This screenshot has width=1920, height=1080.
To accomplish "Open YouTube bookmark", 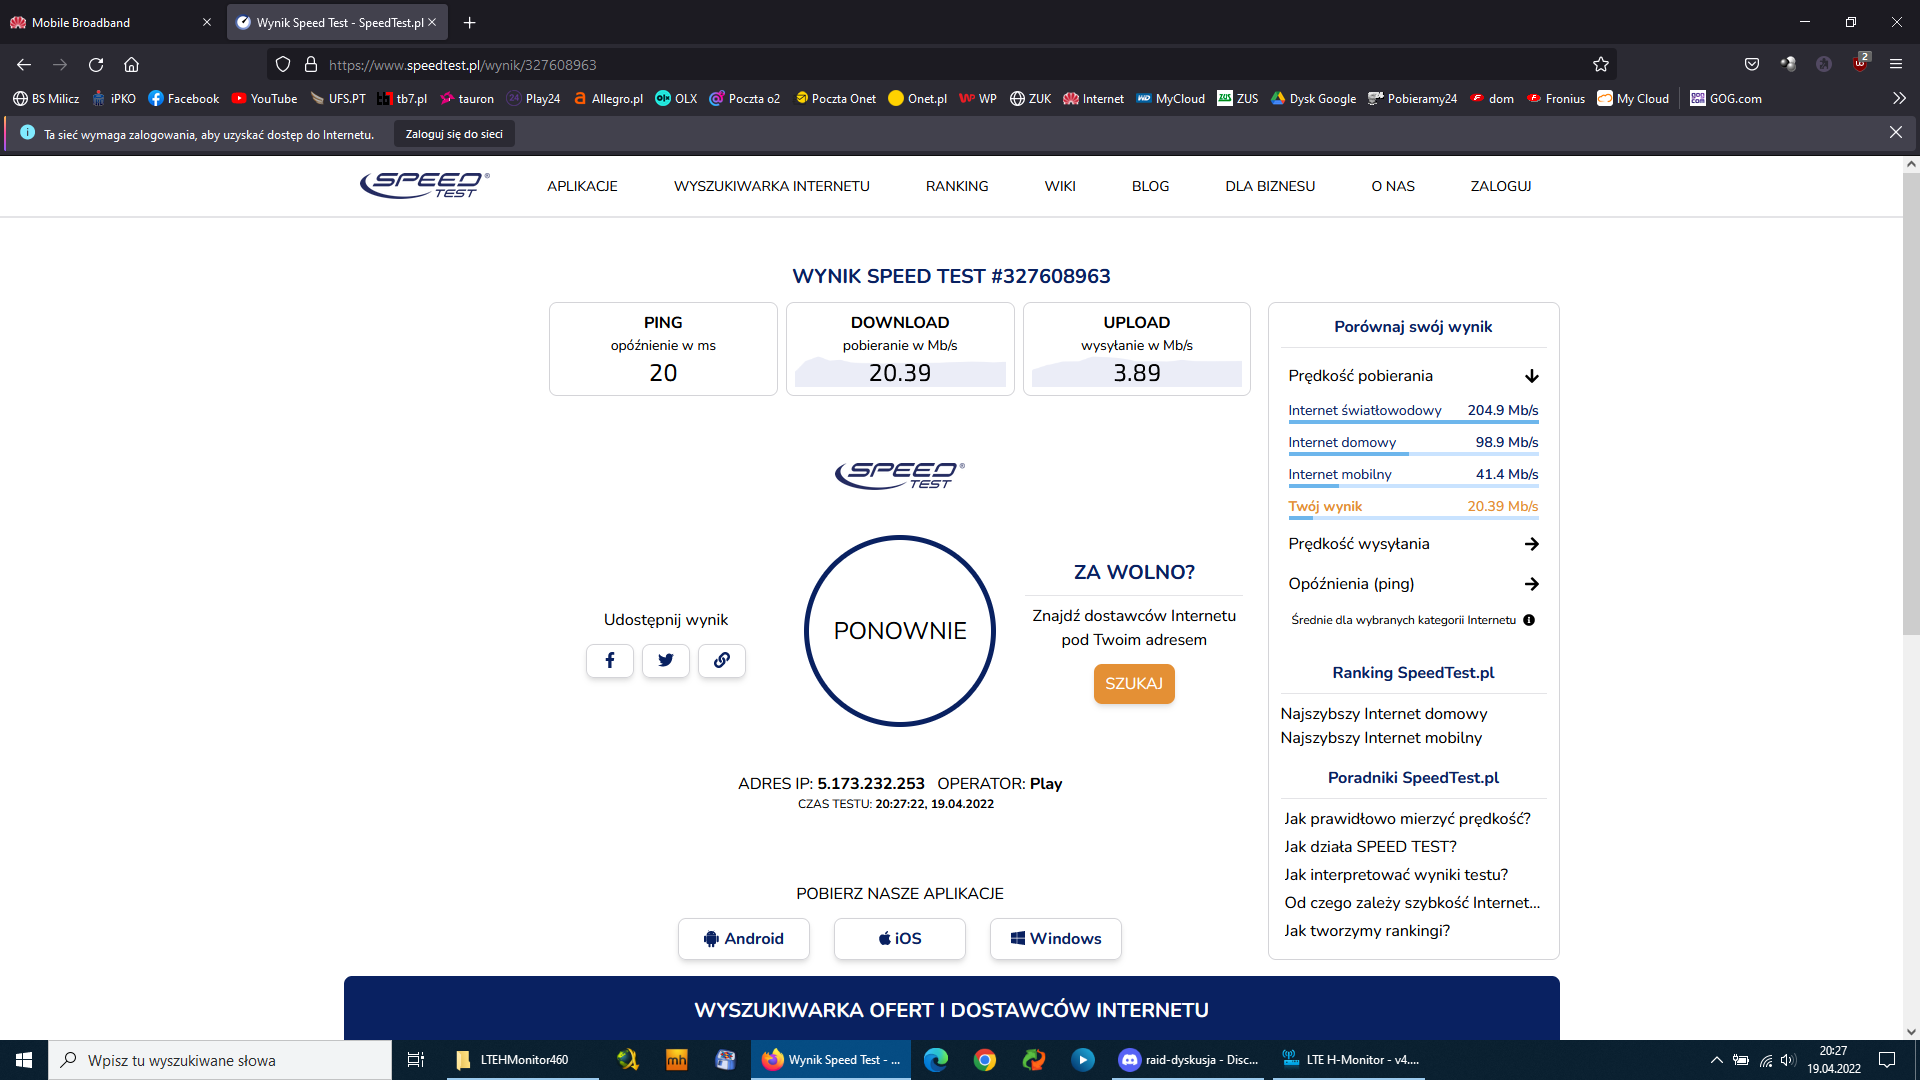I will 264,98.
